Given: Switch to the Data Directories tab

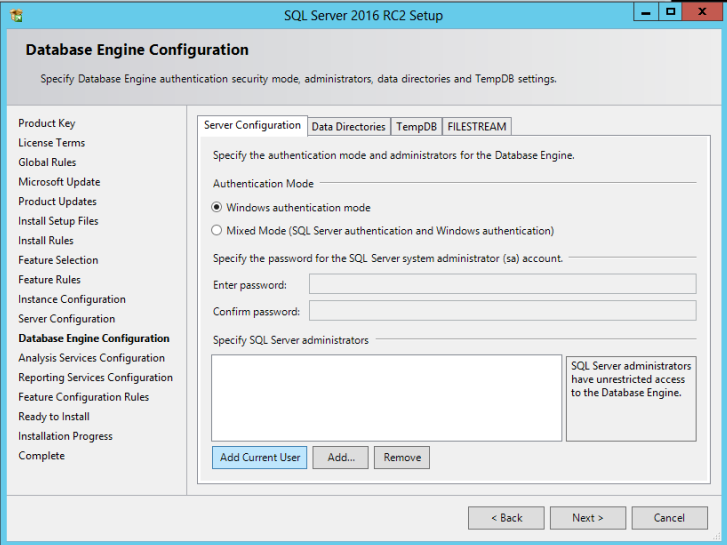Looking at the screenshot, I should point(348,127).
